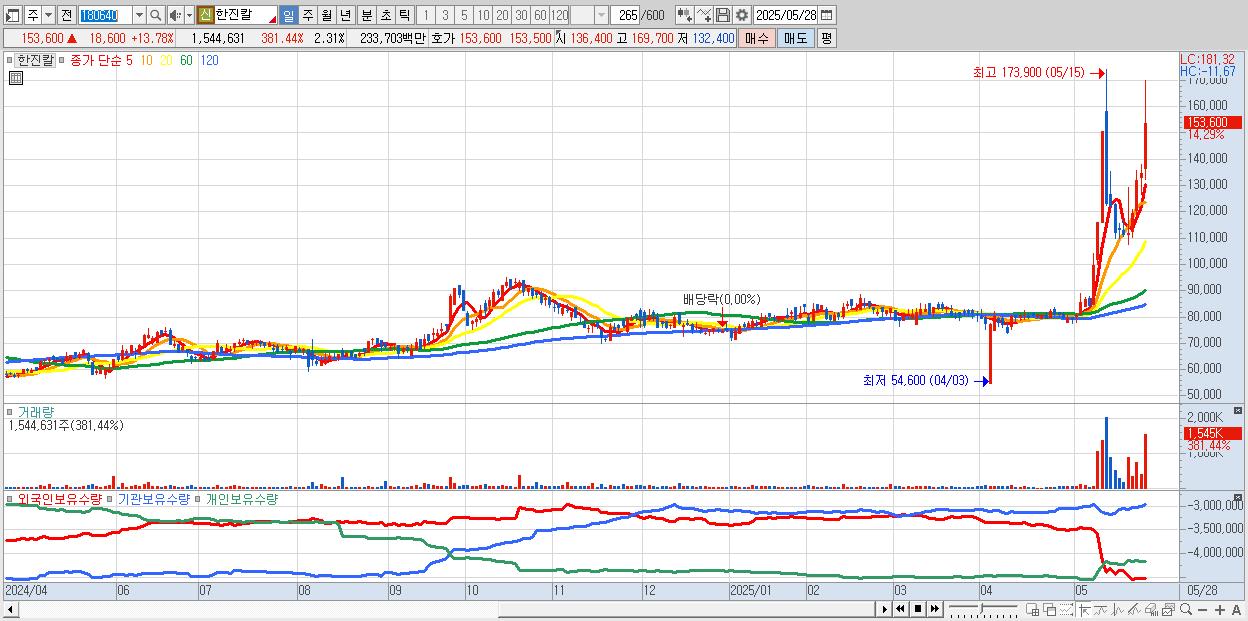The image size is (1248, 621).
Task: Switch to the 분 minute period tab
Action: tap(366, 15)
